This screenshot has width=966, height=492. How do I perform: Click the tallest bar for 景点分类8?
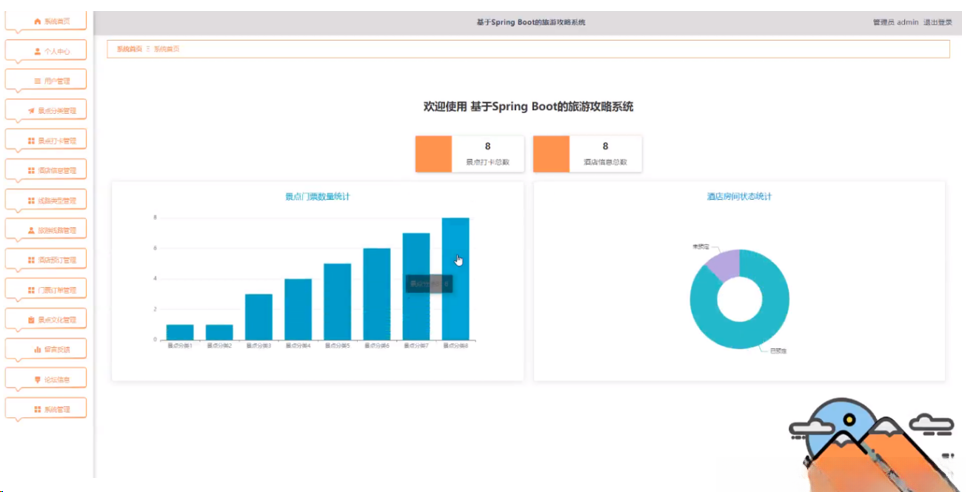point(456,278)
